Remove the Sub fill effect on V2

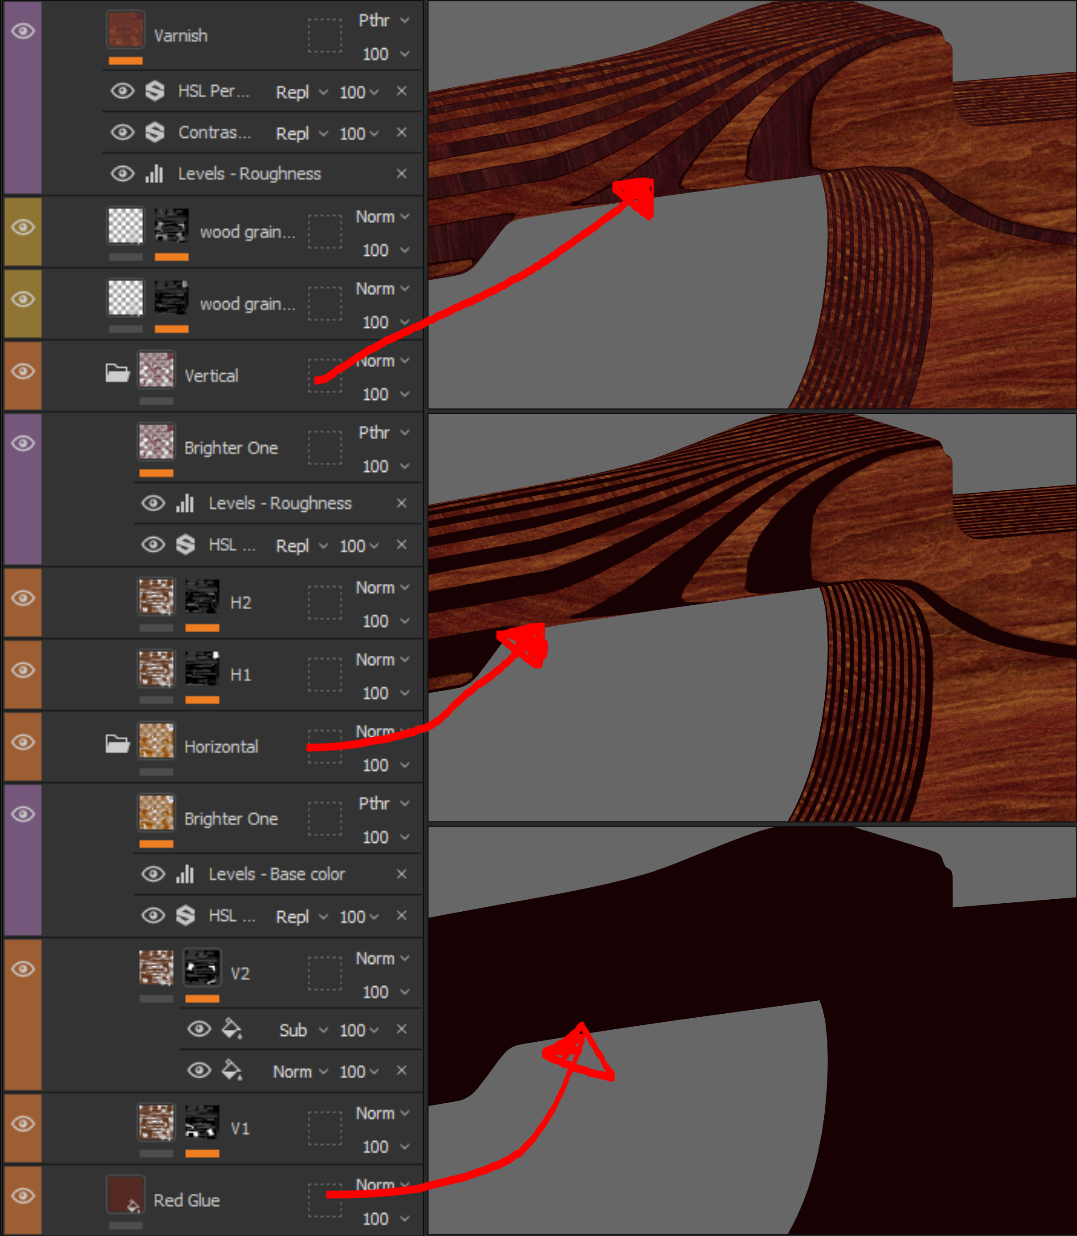pos(401,1029)
